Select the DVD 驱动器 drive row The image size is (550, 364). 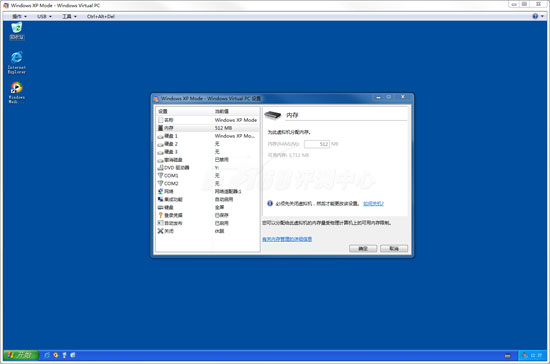pos(207,168)
